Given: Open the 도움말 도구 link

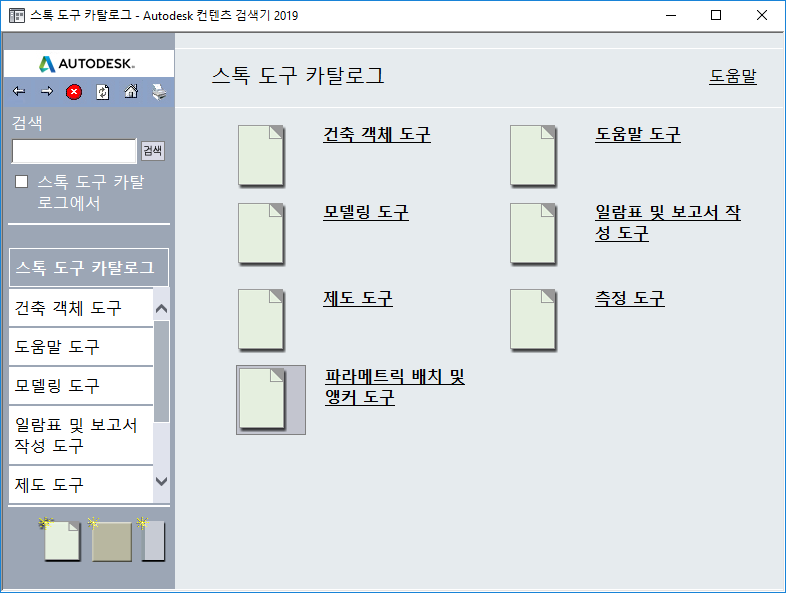Looking at the screenshot, I should point(638,134).
